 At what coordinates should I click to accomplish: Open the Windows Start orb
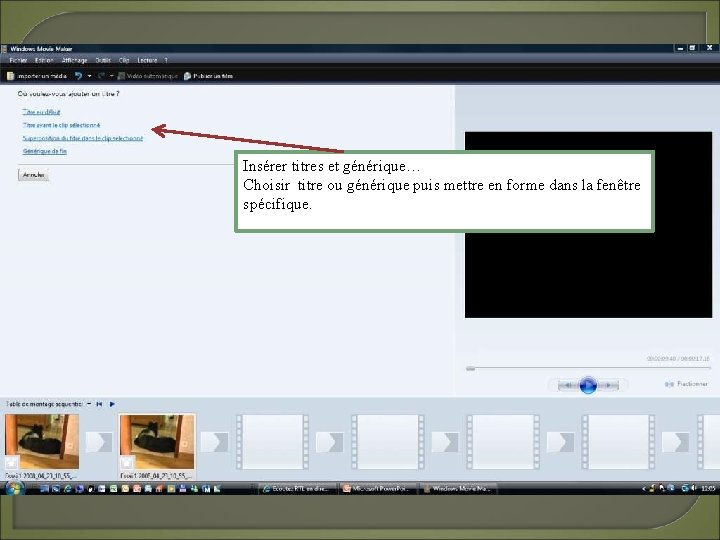(x=14, y=488)
